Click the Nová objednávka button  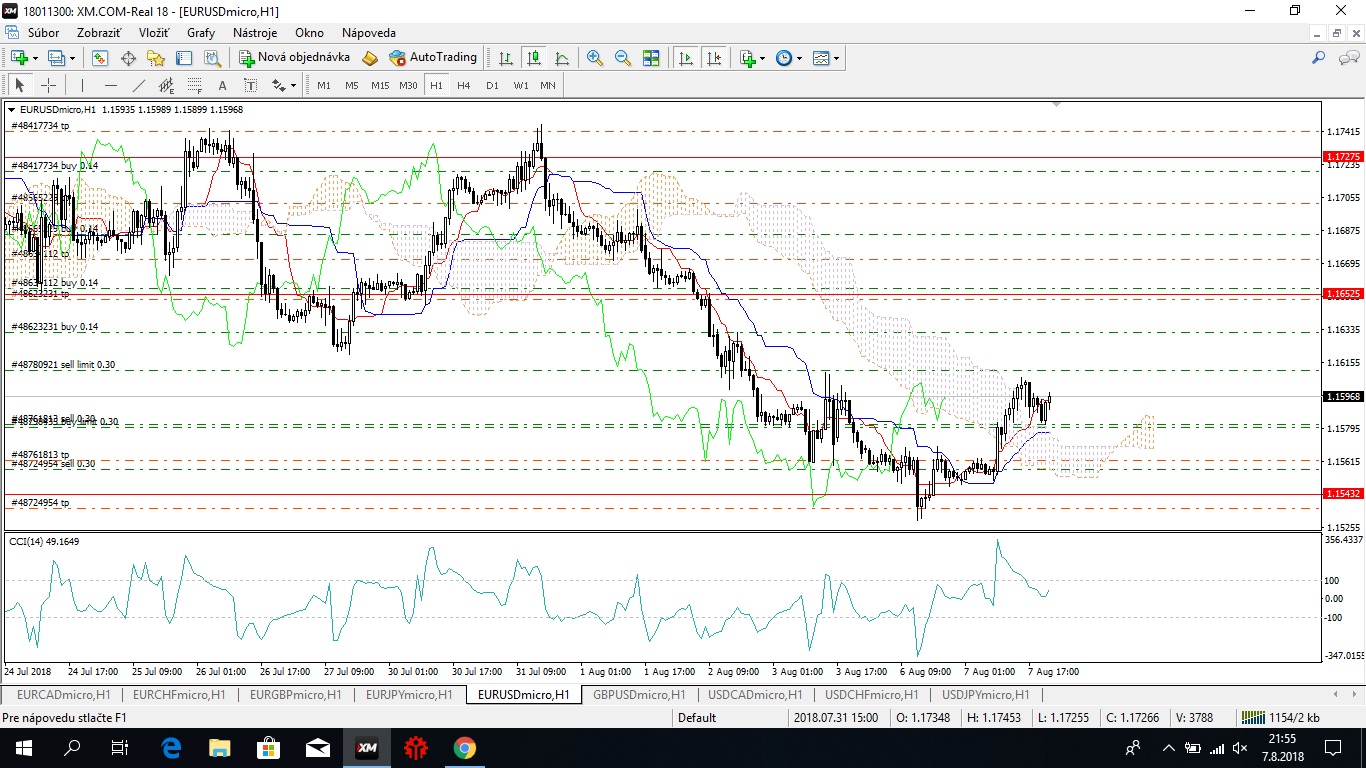tap(294, 58)
